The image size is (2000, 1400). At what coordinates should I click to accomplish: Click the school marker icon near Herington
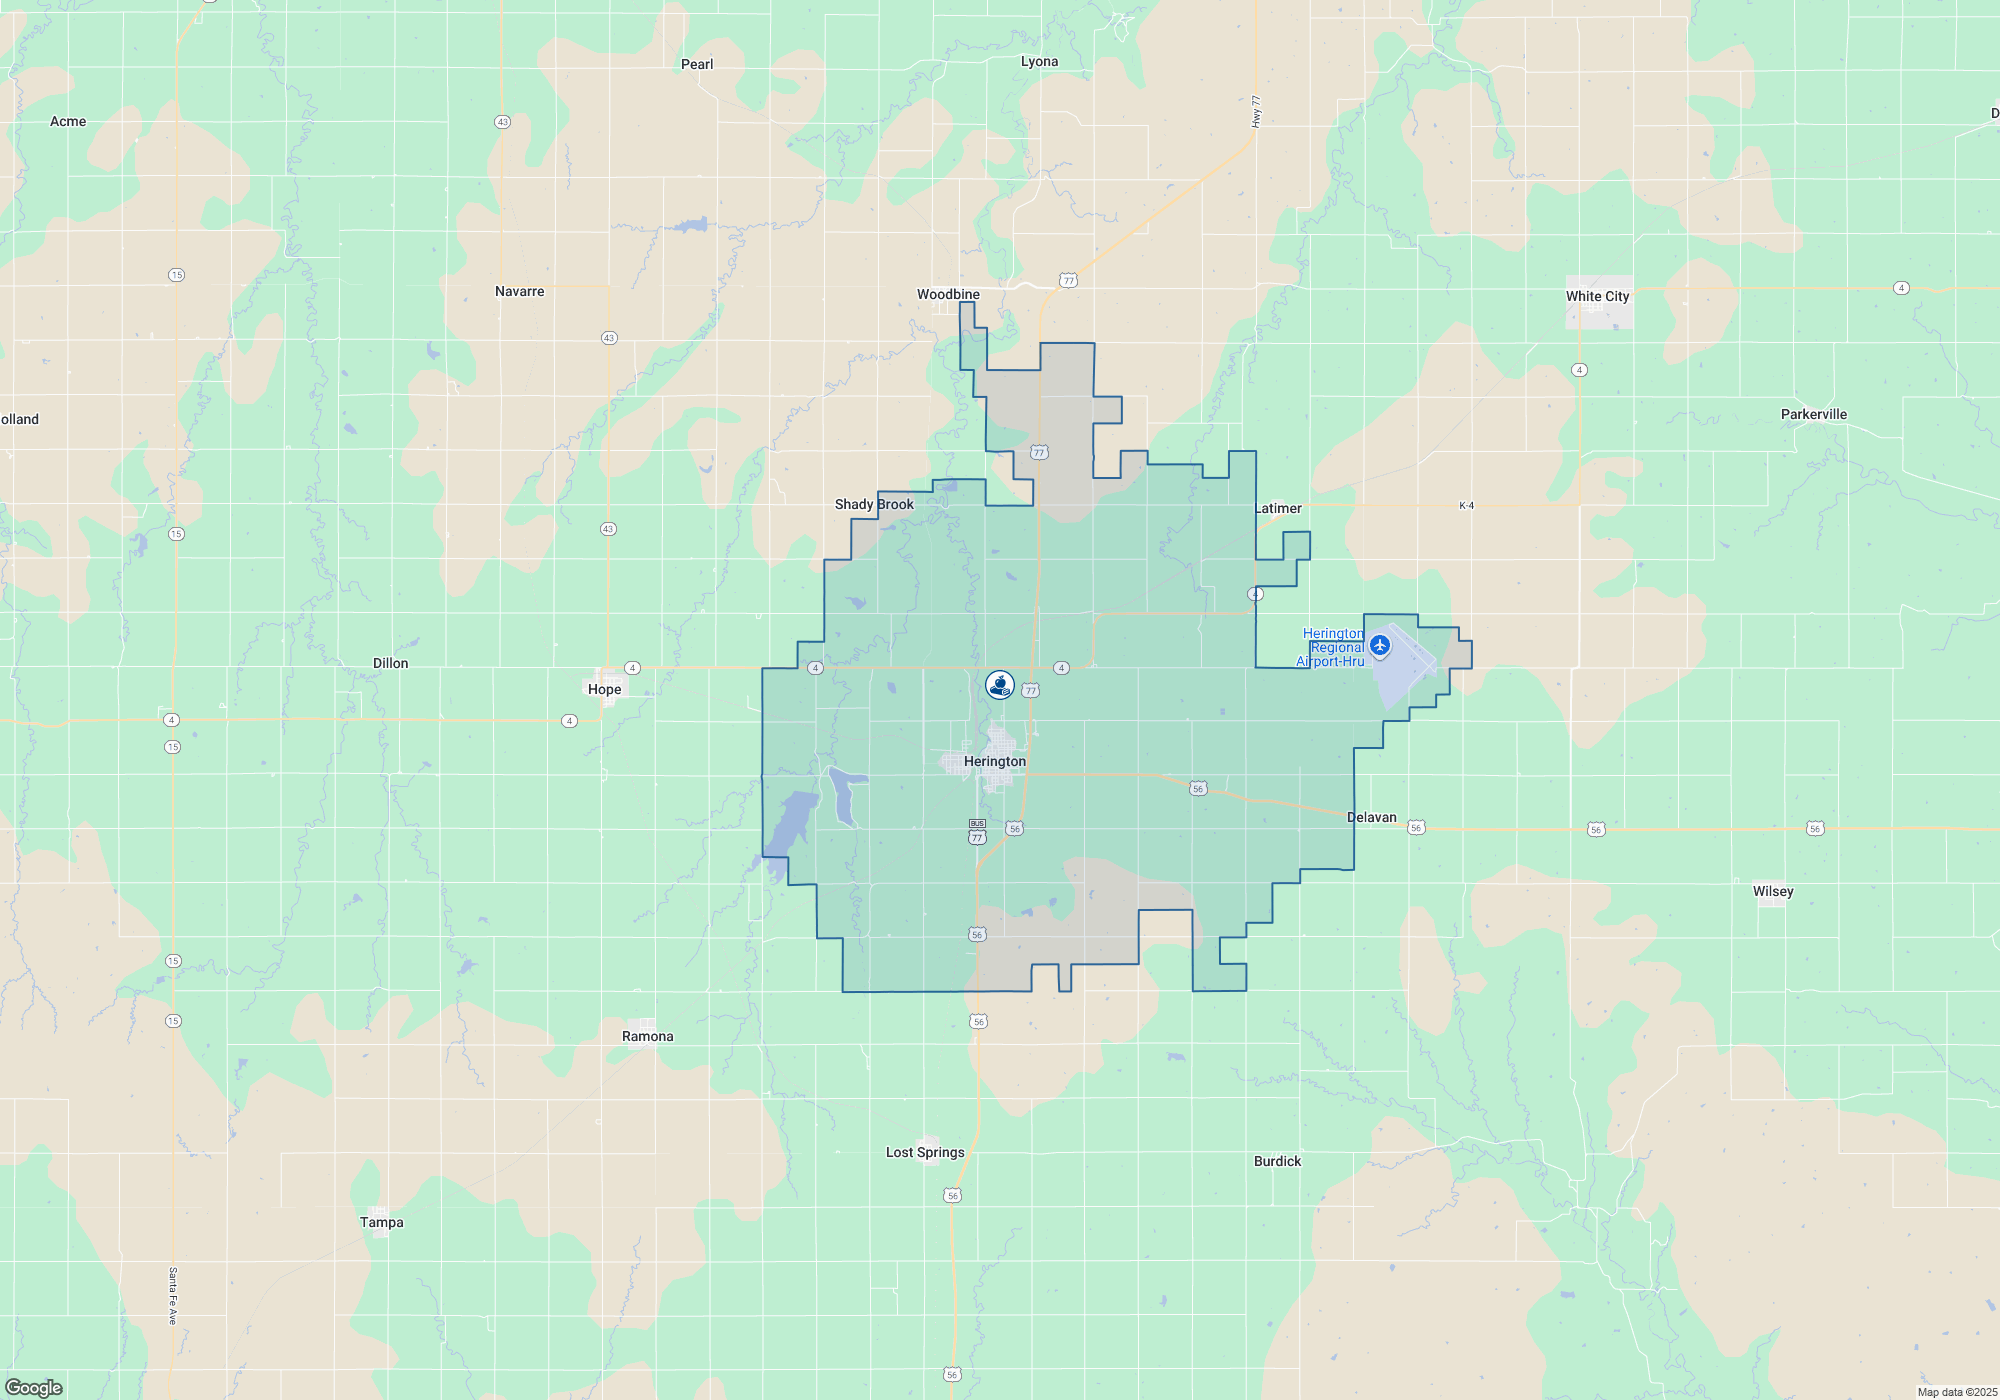(1000, 684)
